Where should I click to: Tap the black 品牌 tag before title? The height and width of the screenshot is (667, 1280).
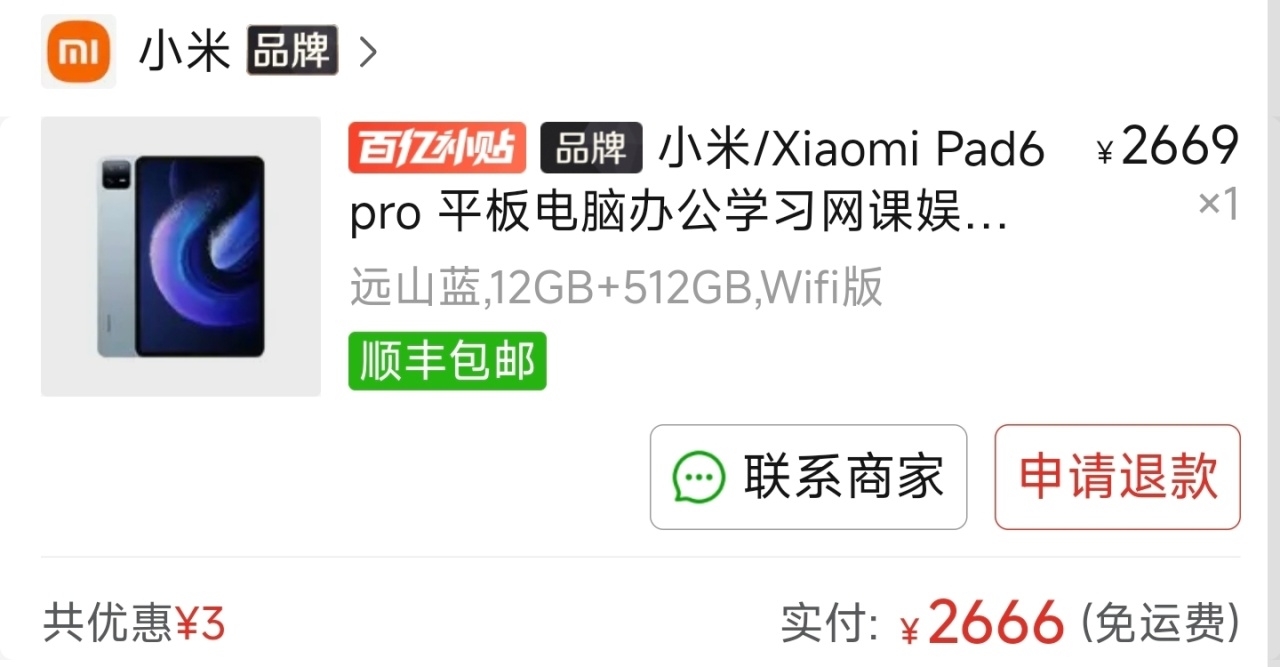[x=591, y=148]
